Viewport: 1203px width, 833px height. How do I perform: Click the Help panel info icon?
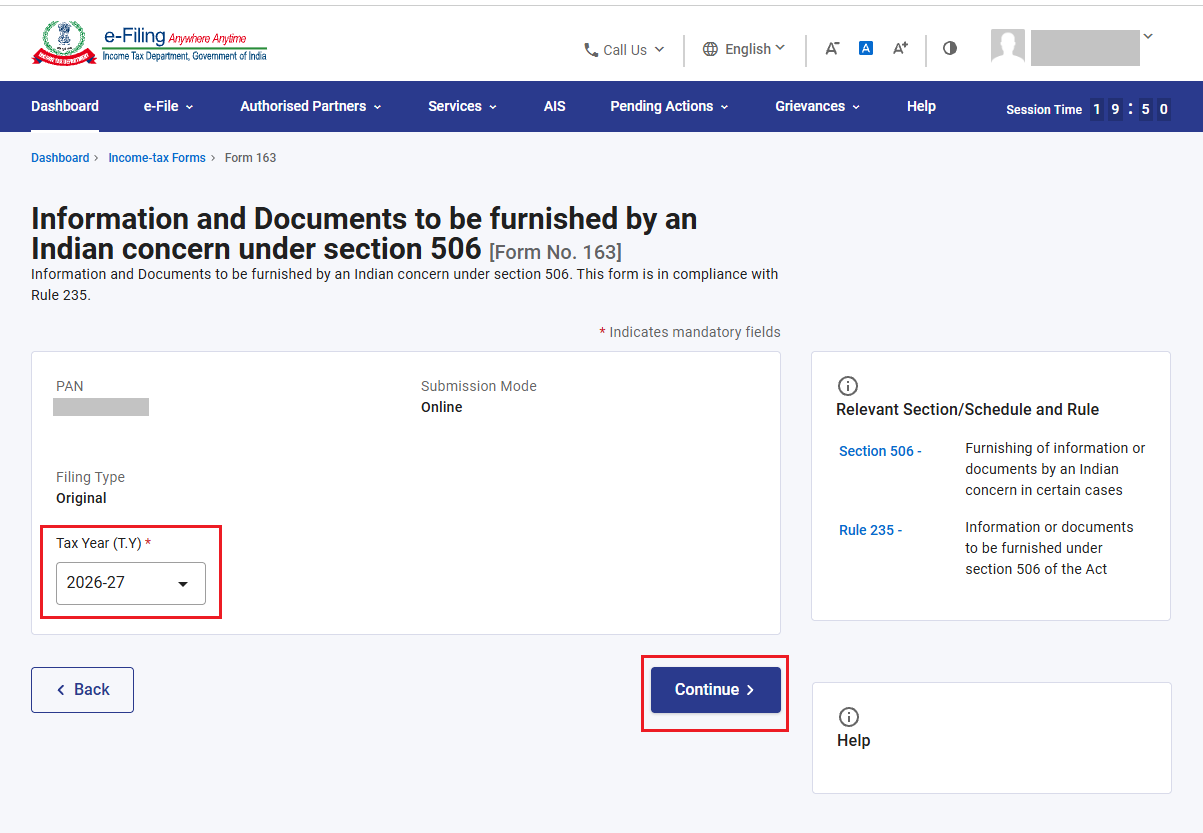point(848,717)
